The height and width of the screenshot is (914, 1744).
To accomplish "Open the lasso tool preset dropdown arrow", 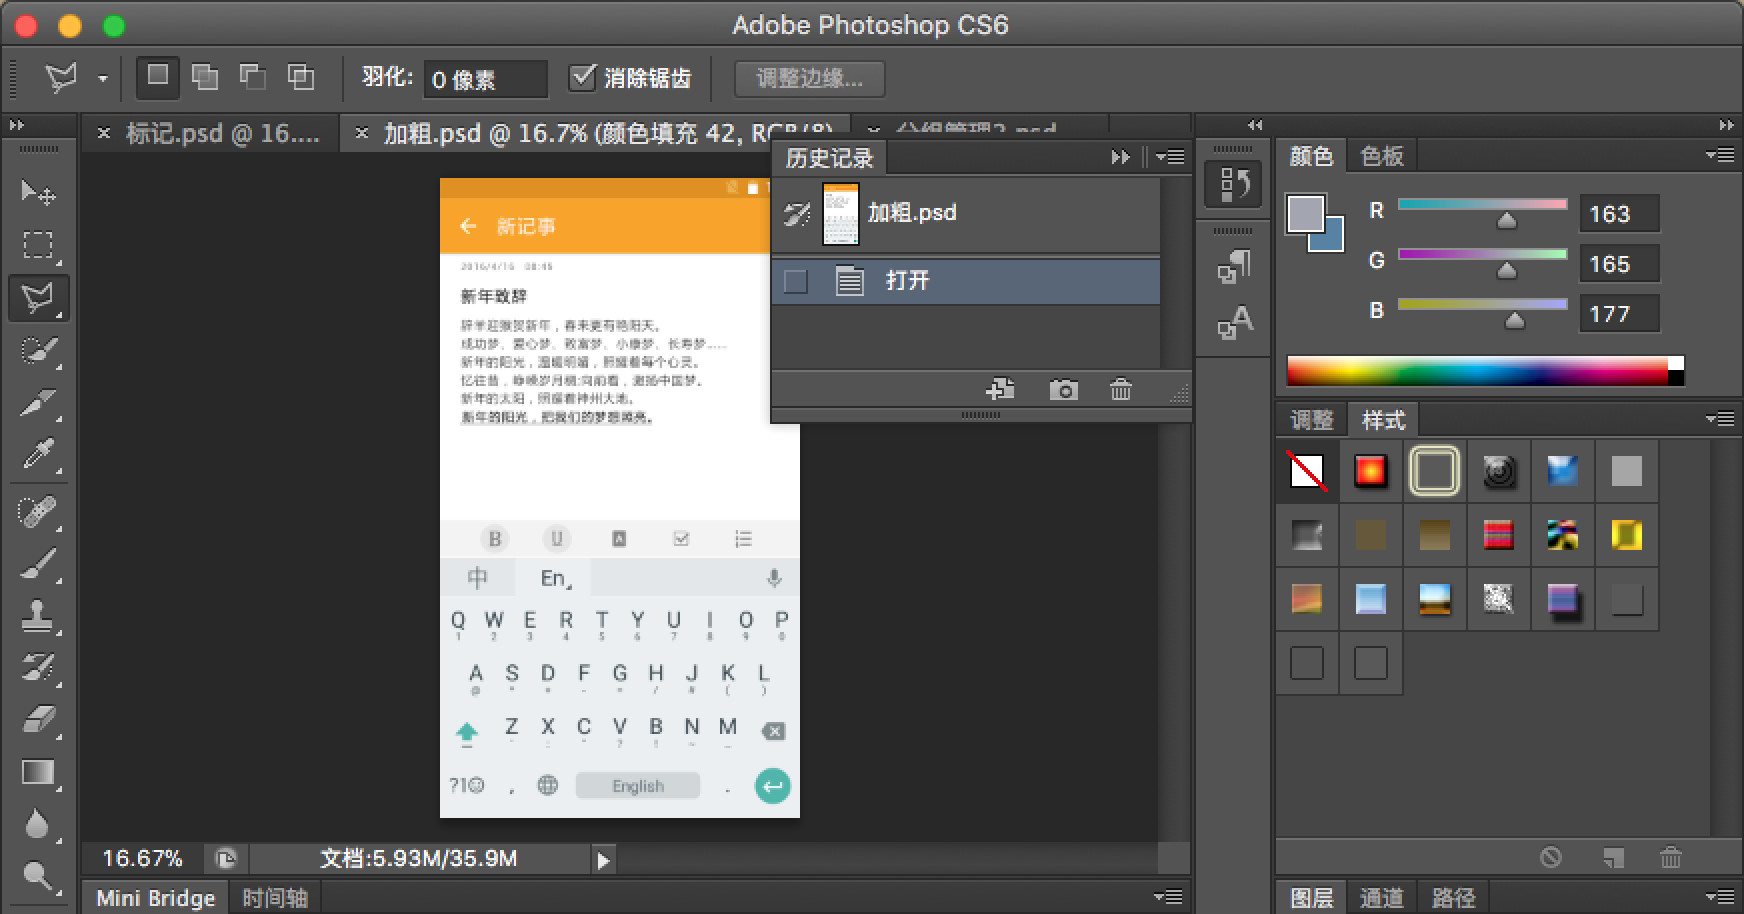I will [x=102, y=78].
